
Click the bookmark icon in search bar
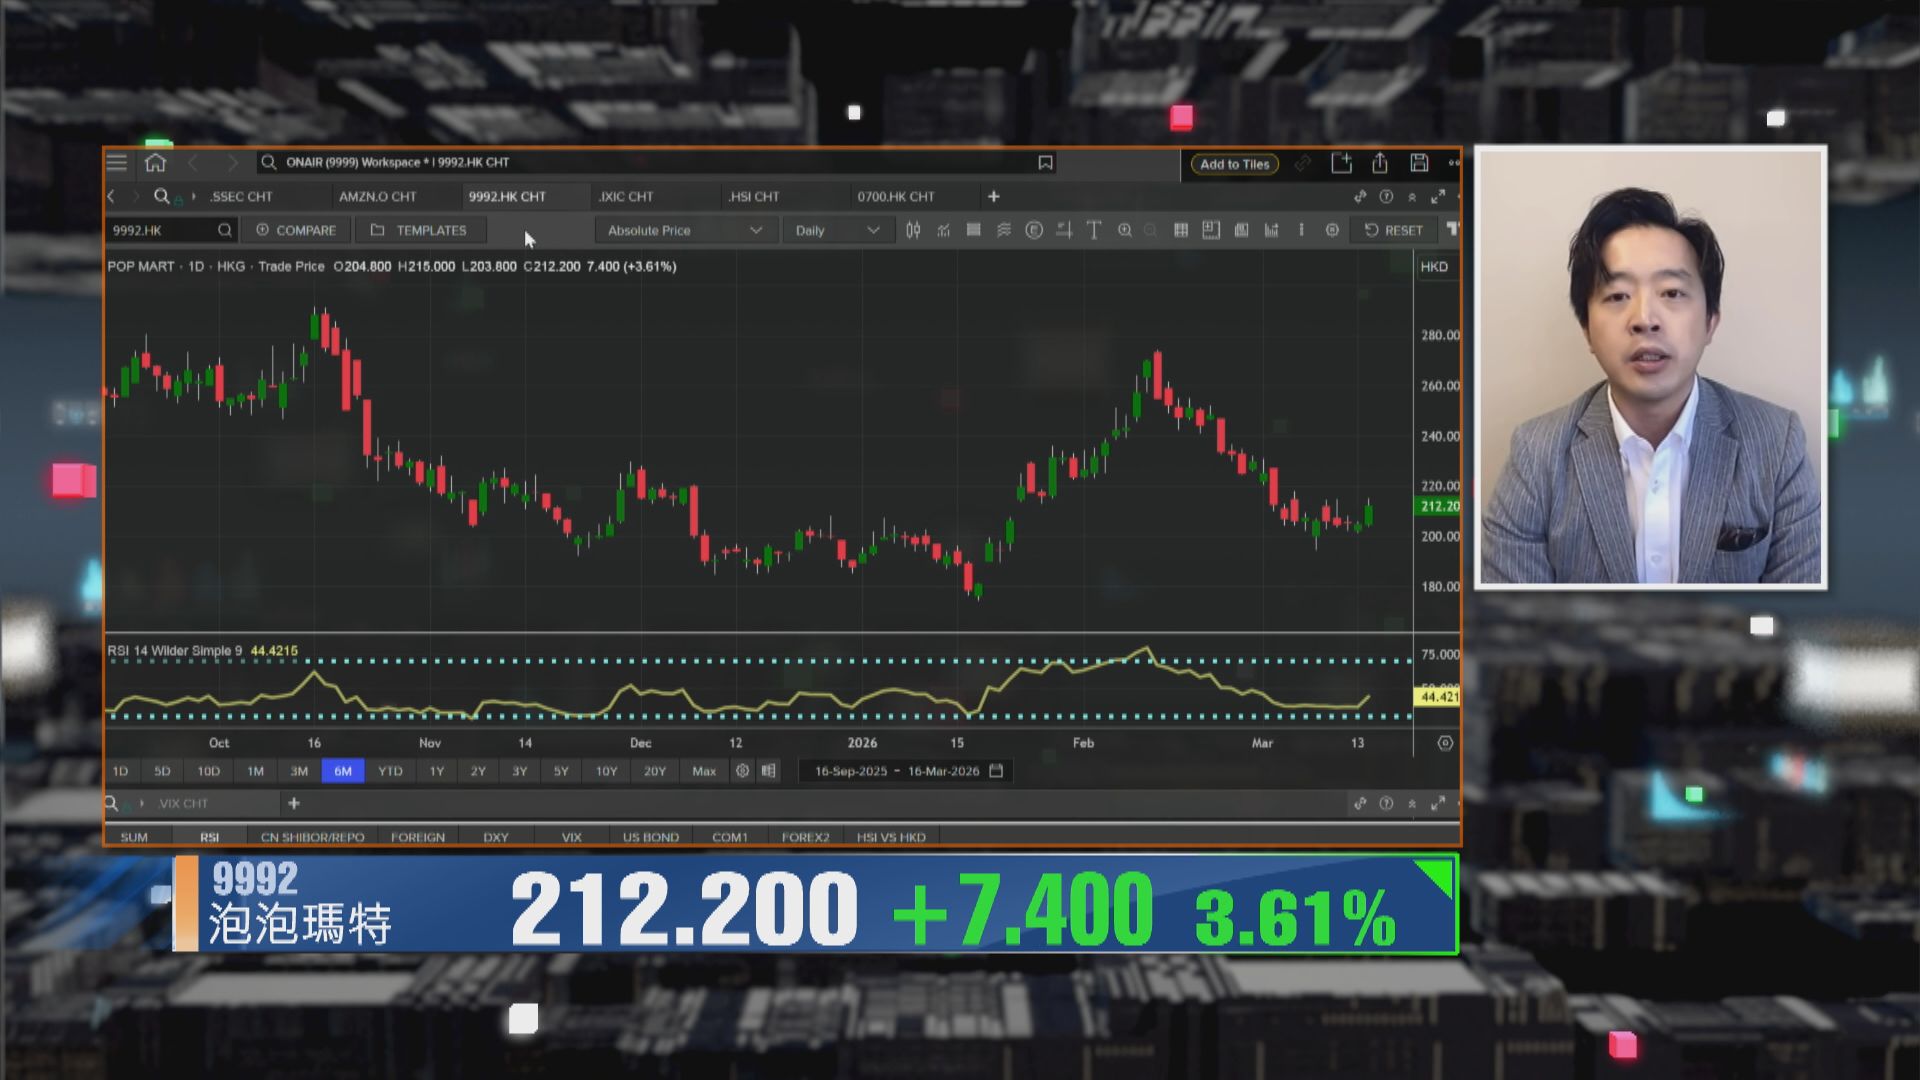point(1045,163)
